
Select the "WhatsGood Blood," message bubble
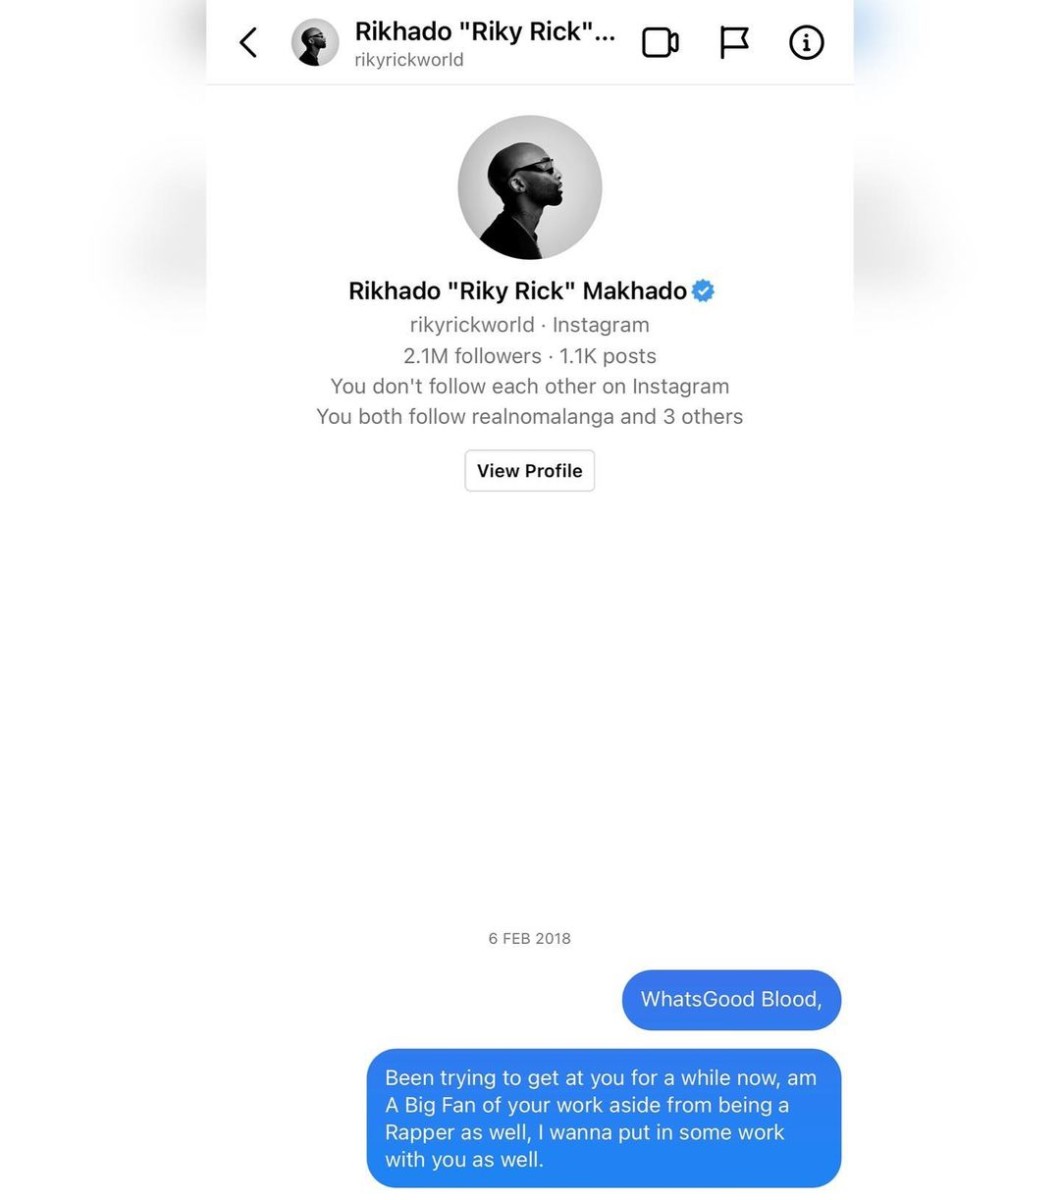(x=732, y=1000)
